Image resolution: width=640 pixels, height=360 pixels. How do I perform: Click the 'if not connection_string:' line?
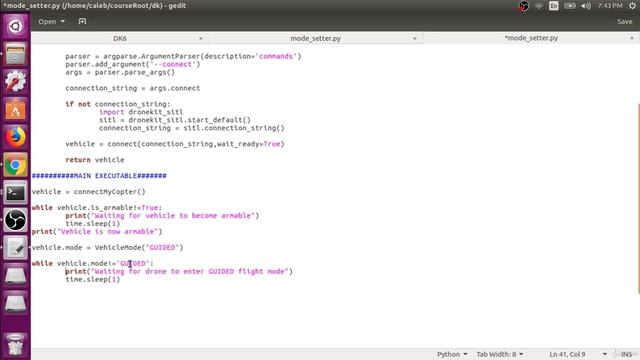pyautogui.click(x=118, y=104)
